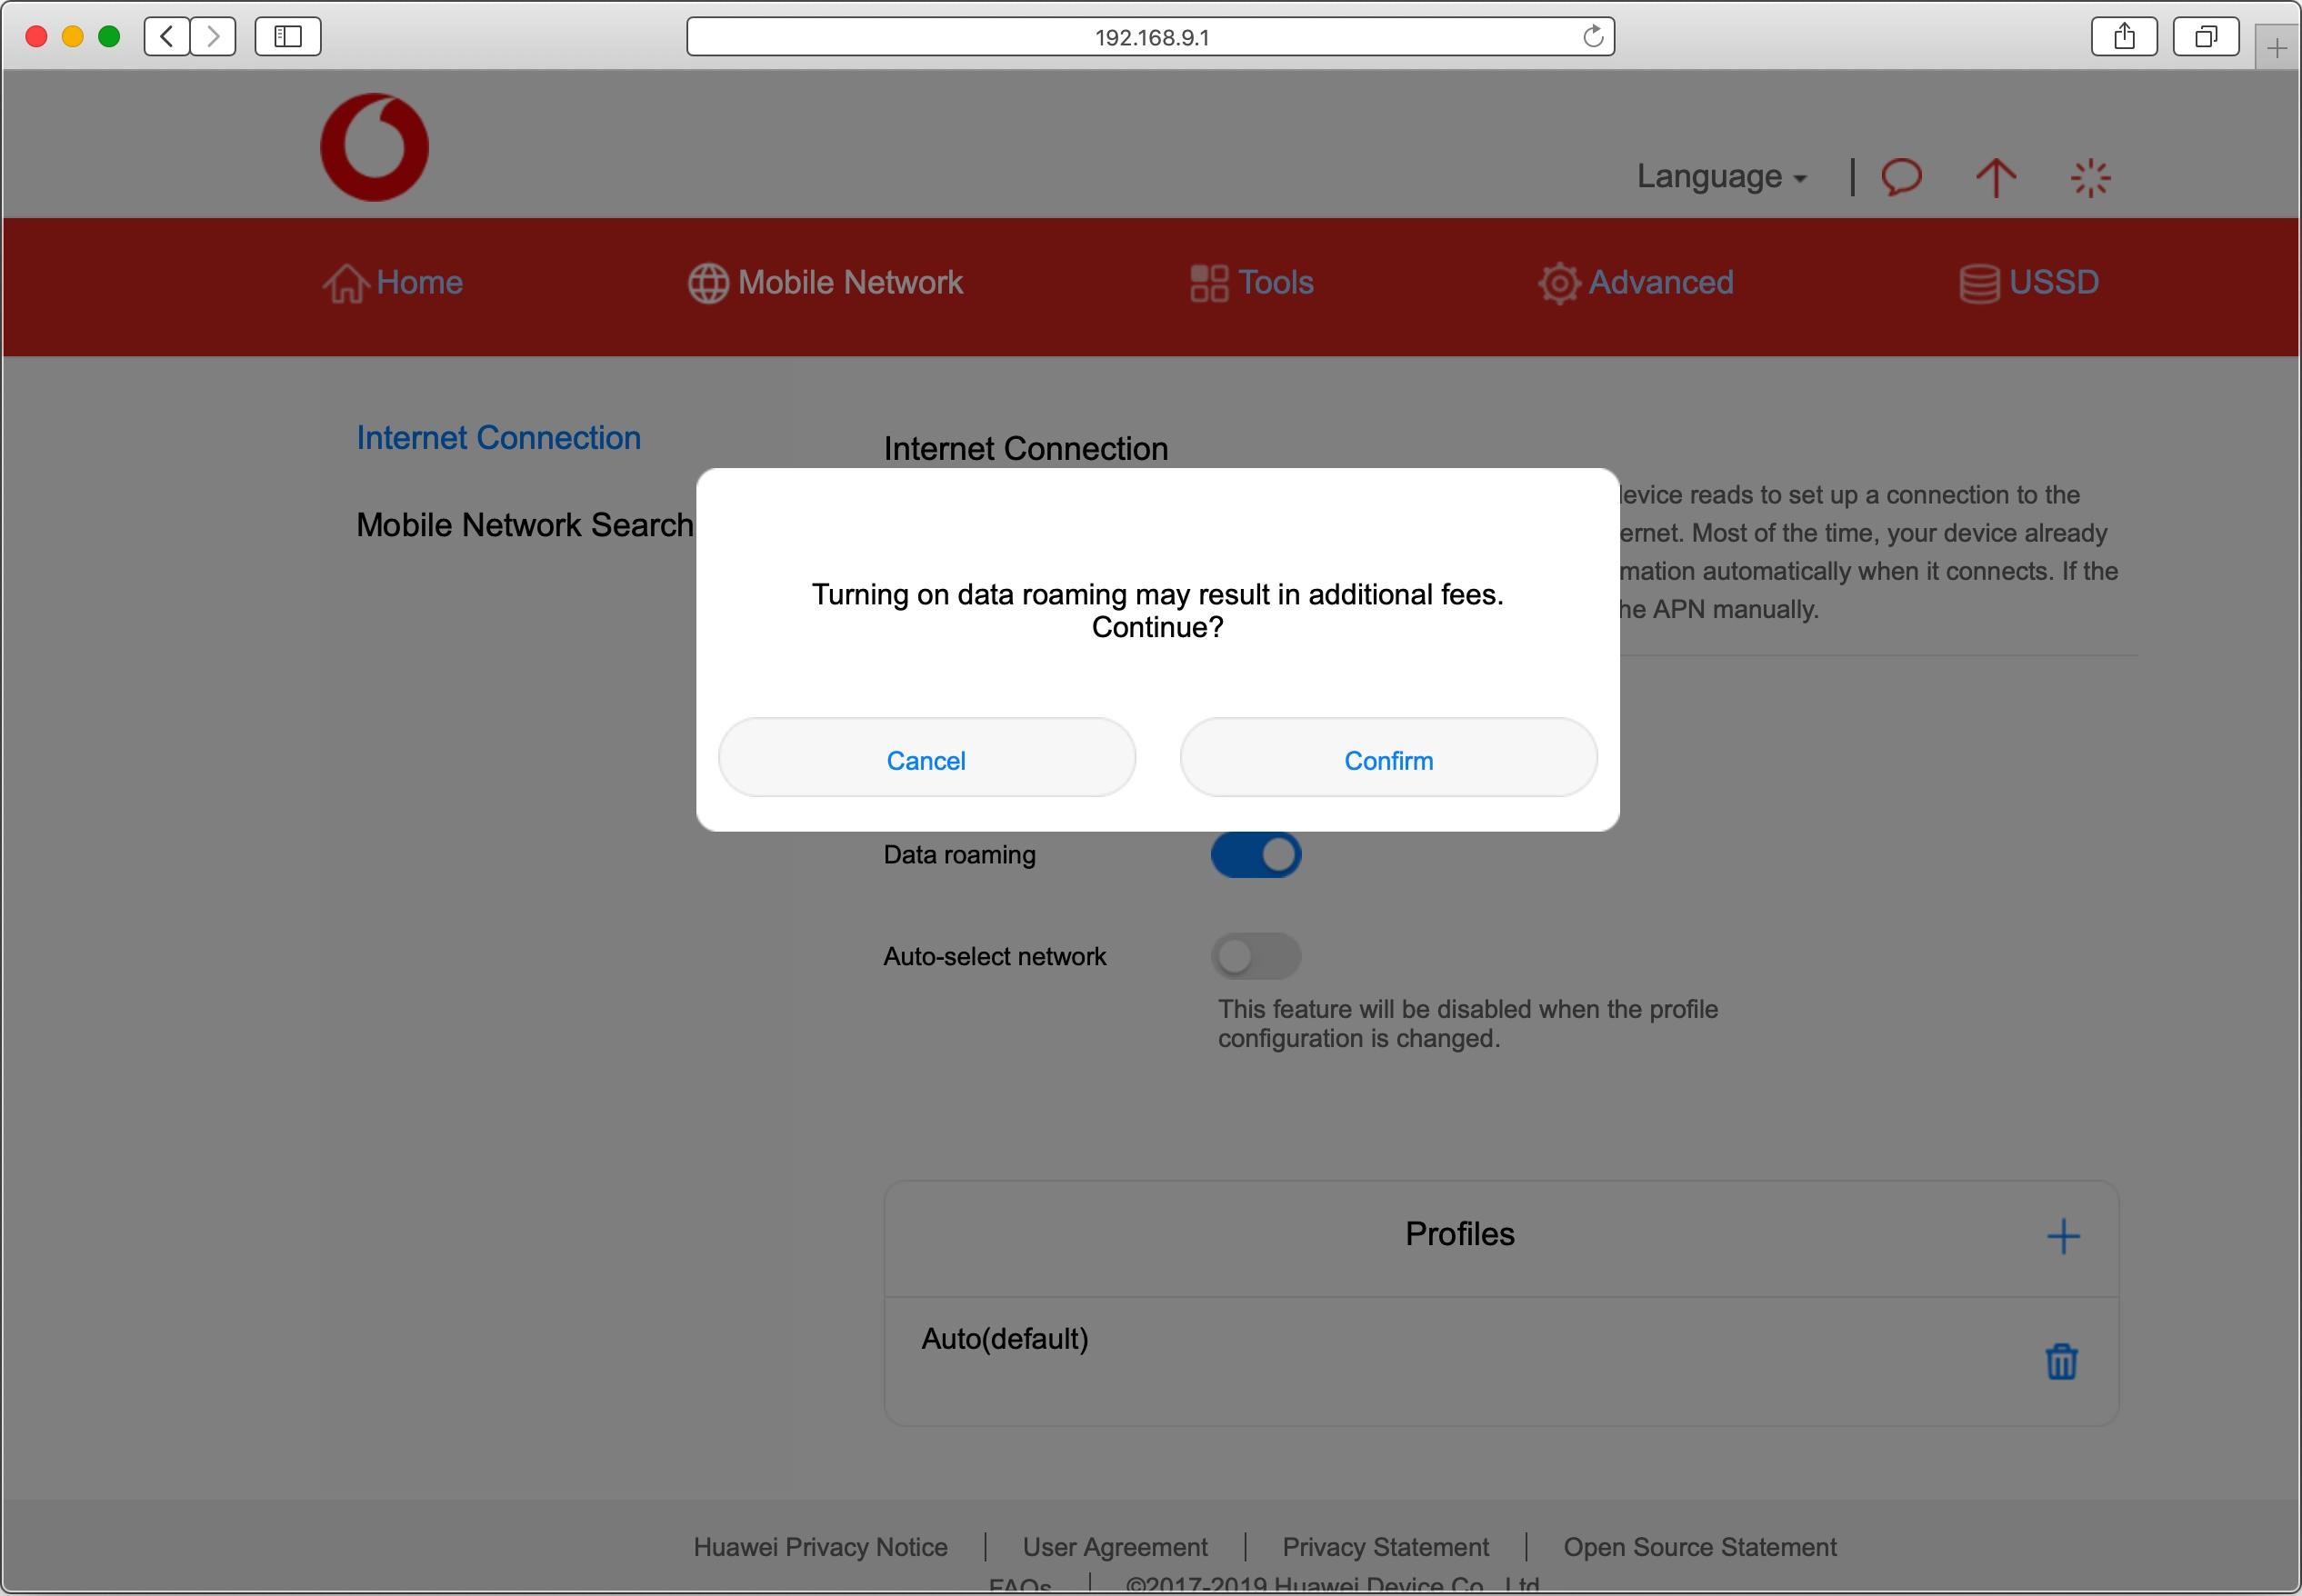Screen dimensions: 2302x1596
Task: Click the 192.168.9.1 address bar
Action: 1150,37
